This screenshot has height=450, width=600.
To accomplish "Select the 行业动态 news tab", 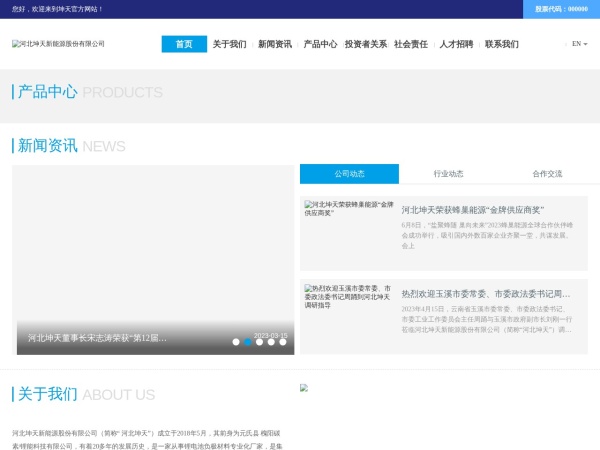I will click(x=448, y=174).
